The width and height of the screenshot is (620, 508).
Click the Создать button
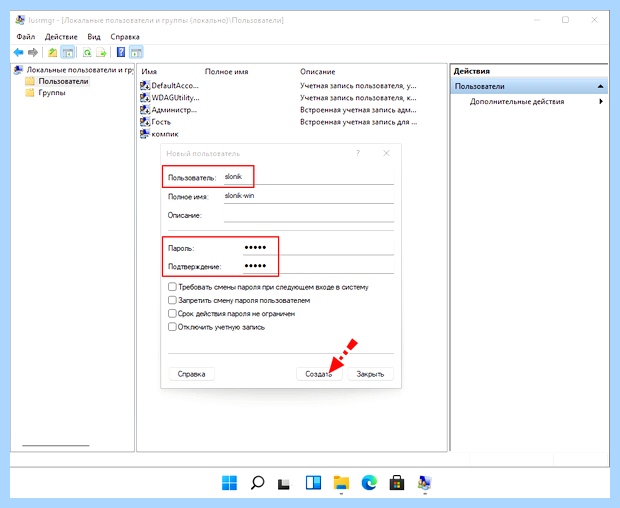319,374
